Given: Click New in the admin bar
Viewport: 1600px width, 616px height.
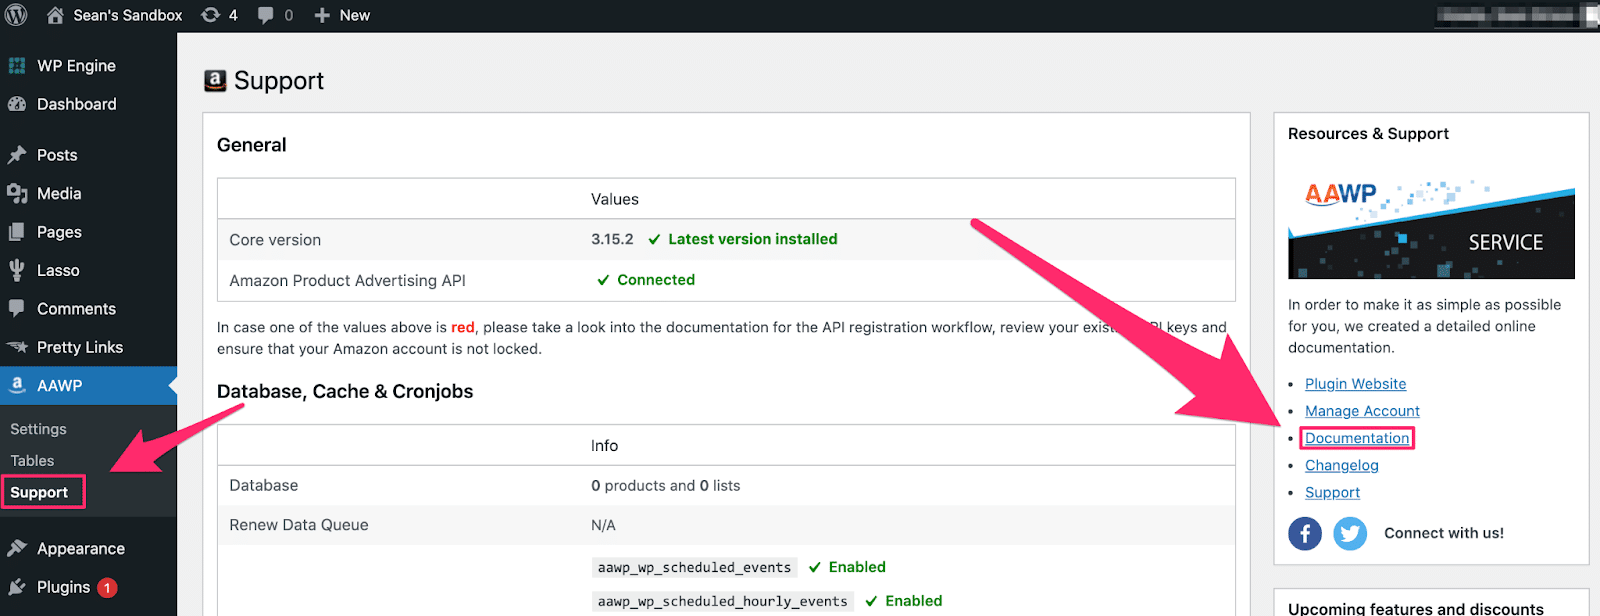Looking at the screenshot, I should [355, 15].
